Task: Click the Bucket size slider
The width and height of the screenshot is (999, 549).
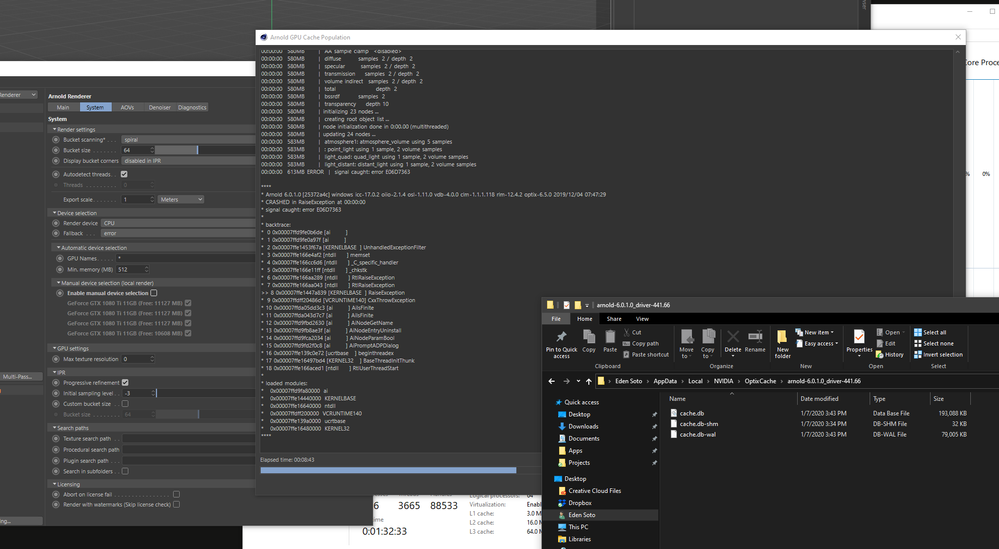Action: 205,150
